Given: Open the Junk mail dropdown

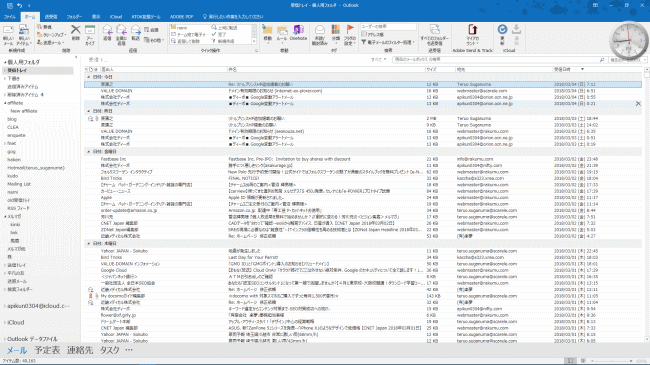Looking at the screenshot, I should [x=50, y=42].
